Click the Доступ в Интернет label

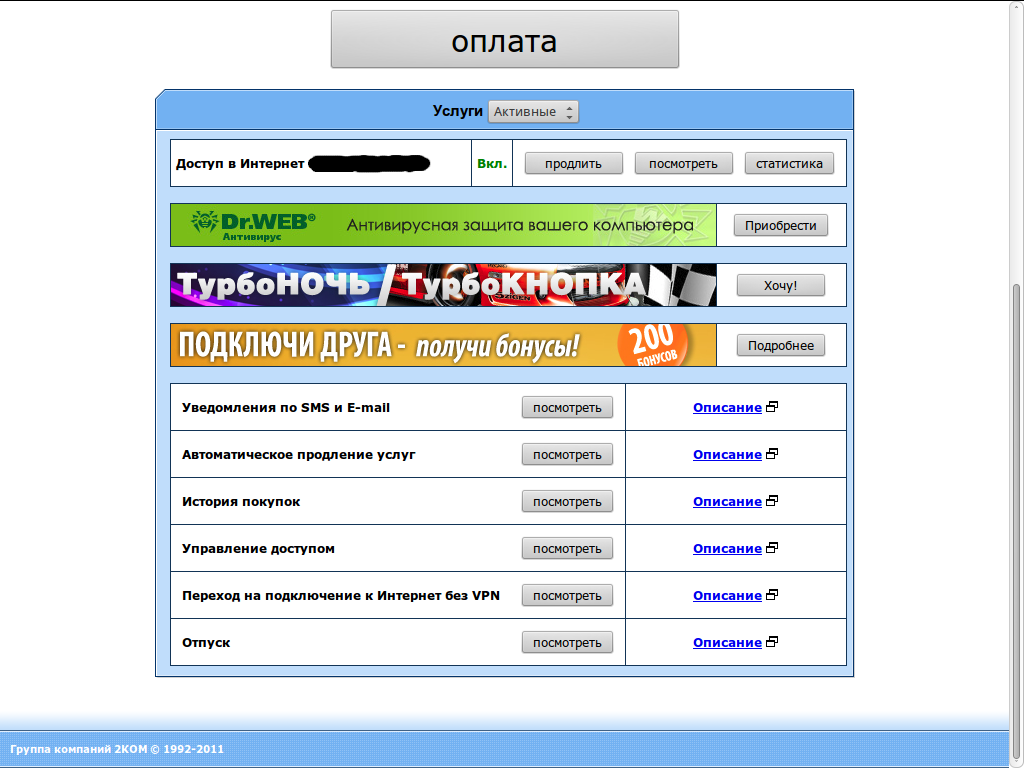tap(240, 163)
